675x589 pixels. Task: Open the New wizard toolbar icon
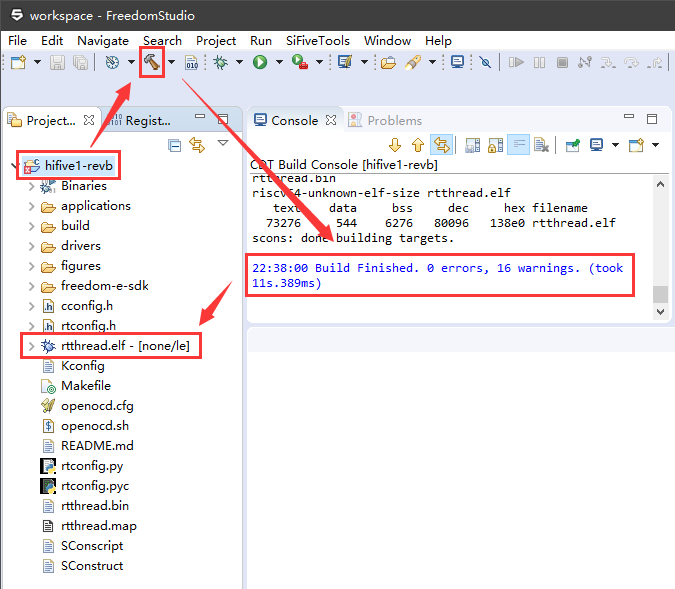[19, 62]
